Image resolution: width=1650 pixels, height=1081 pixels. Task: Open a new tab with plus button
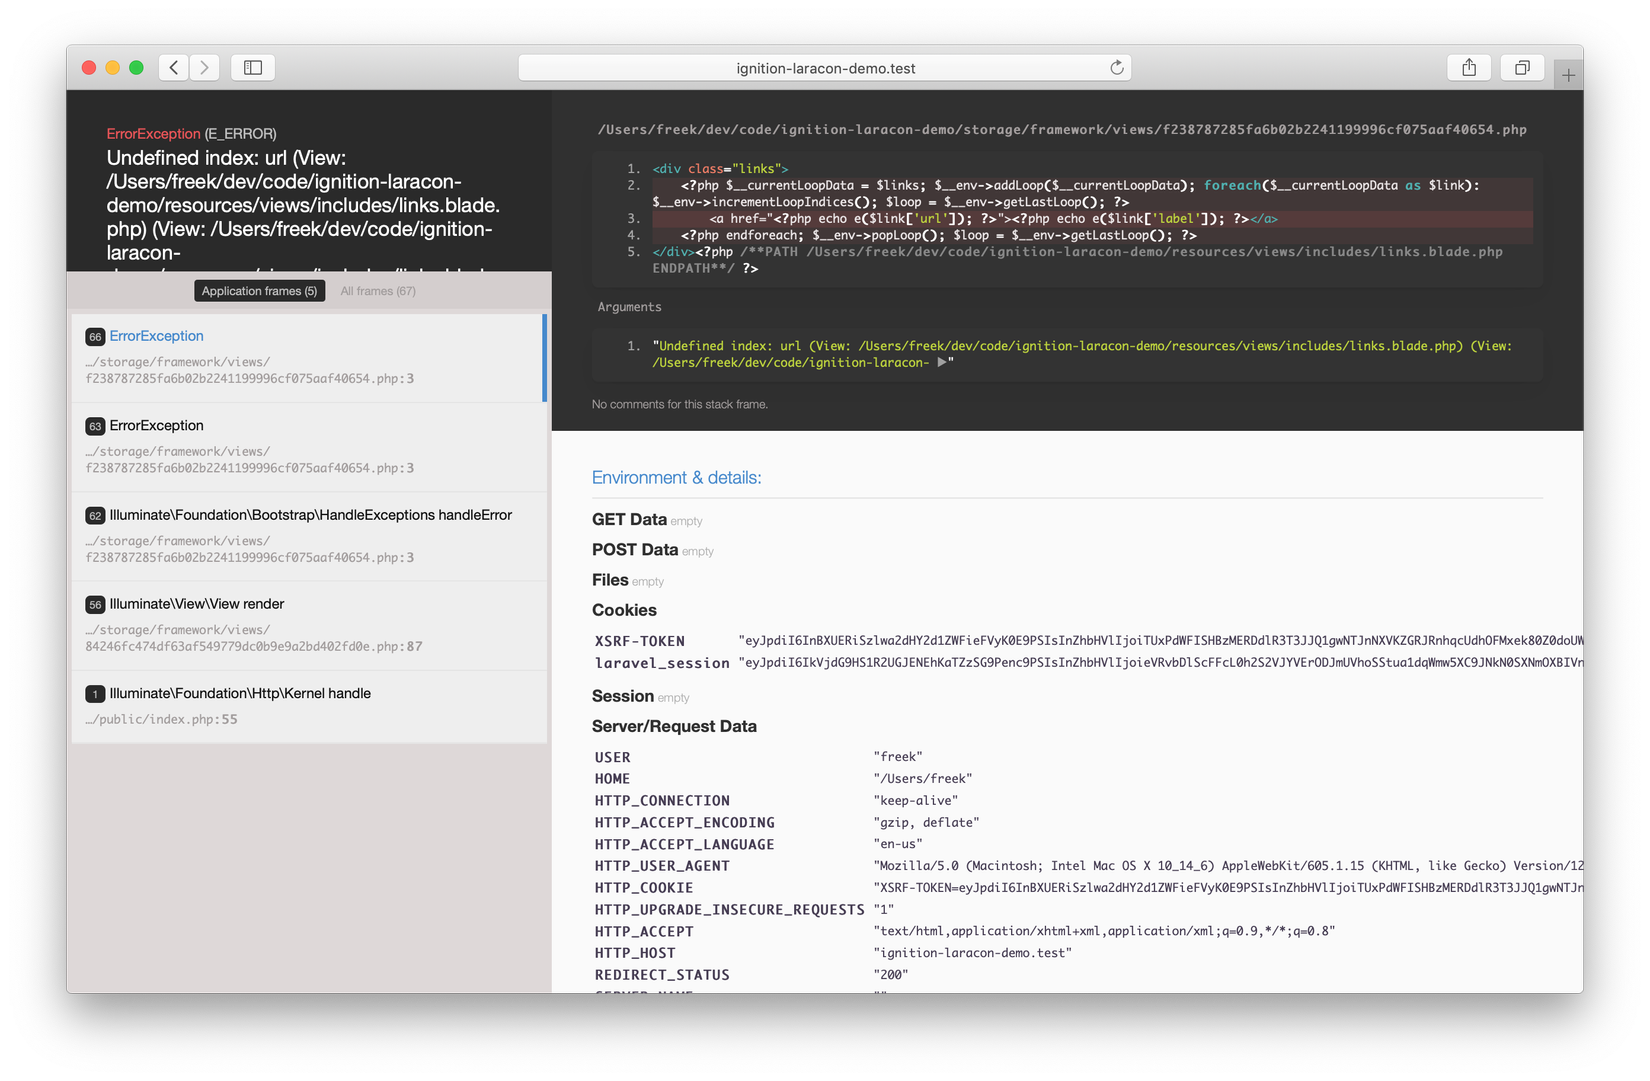pos(1568,75)
